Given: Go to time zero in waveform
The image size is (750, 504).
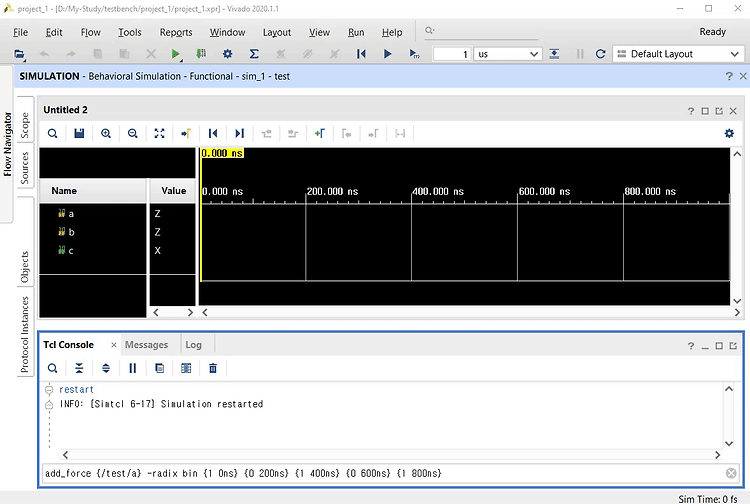Looking at the screenshot, I should (213, 133).
